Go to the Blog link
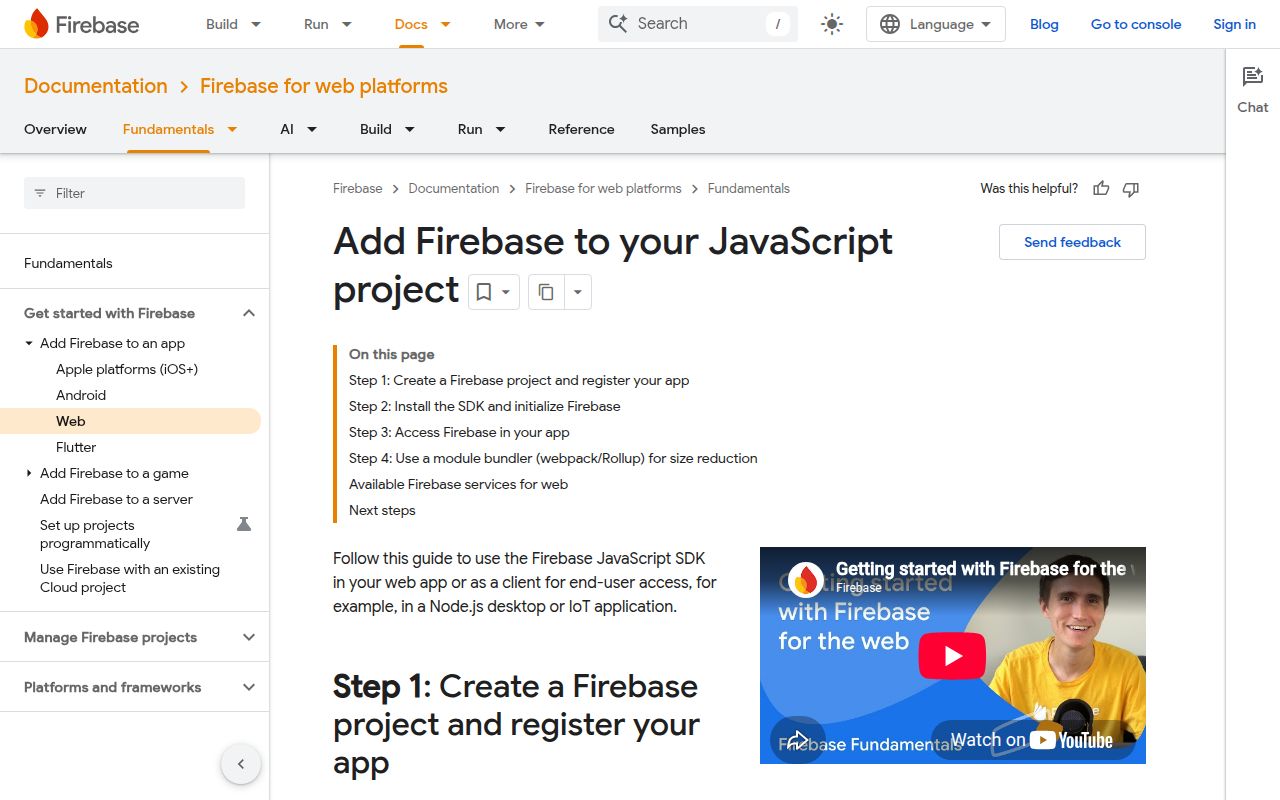 click(x=1044, y=24)
